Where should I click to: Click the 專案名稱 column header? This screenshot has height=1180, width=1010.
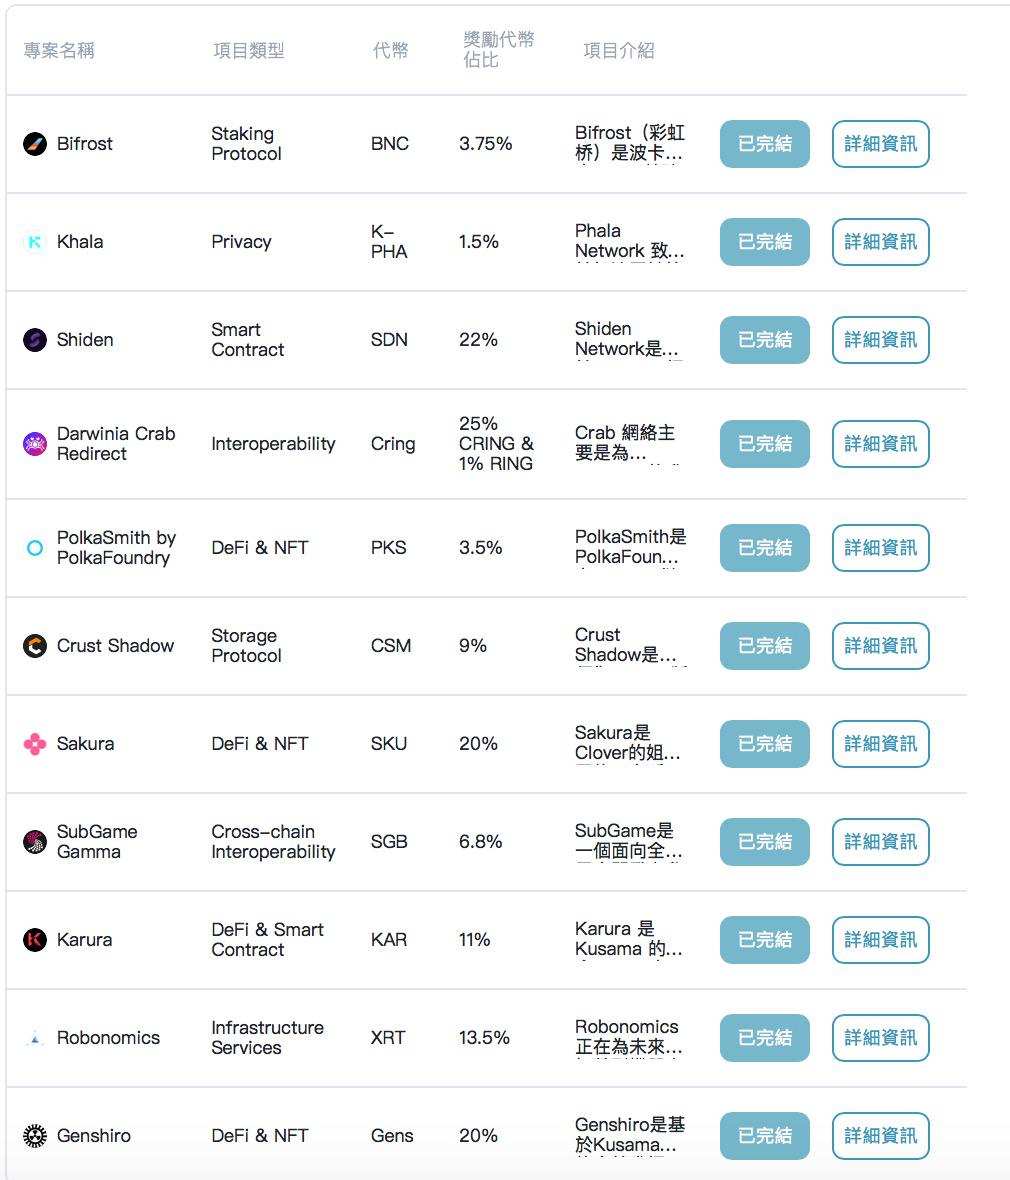(59, 50)
